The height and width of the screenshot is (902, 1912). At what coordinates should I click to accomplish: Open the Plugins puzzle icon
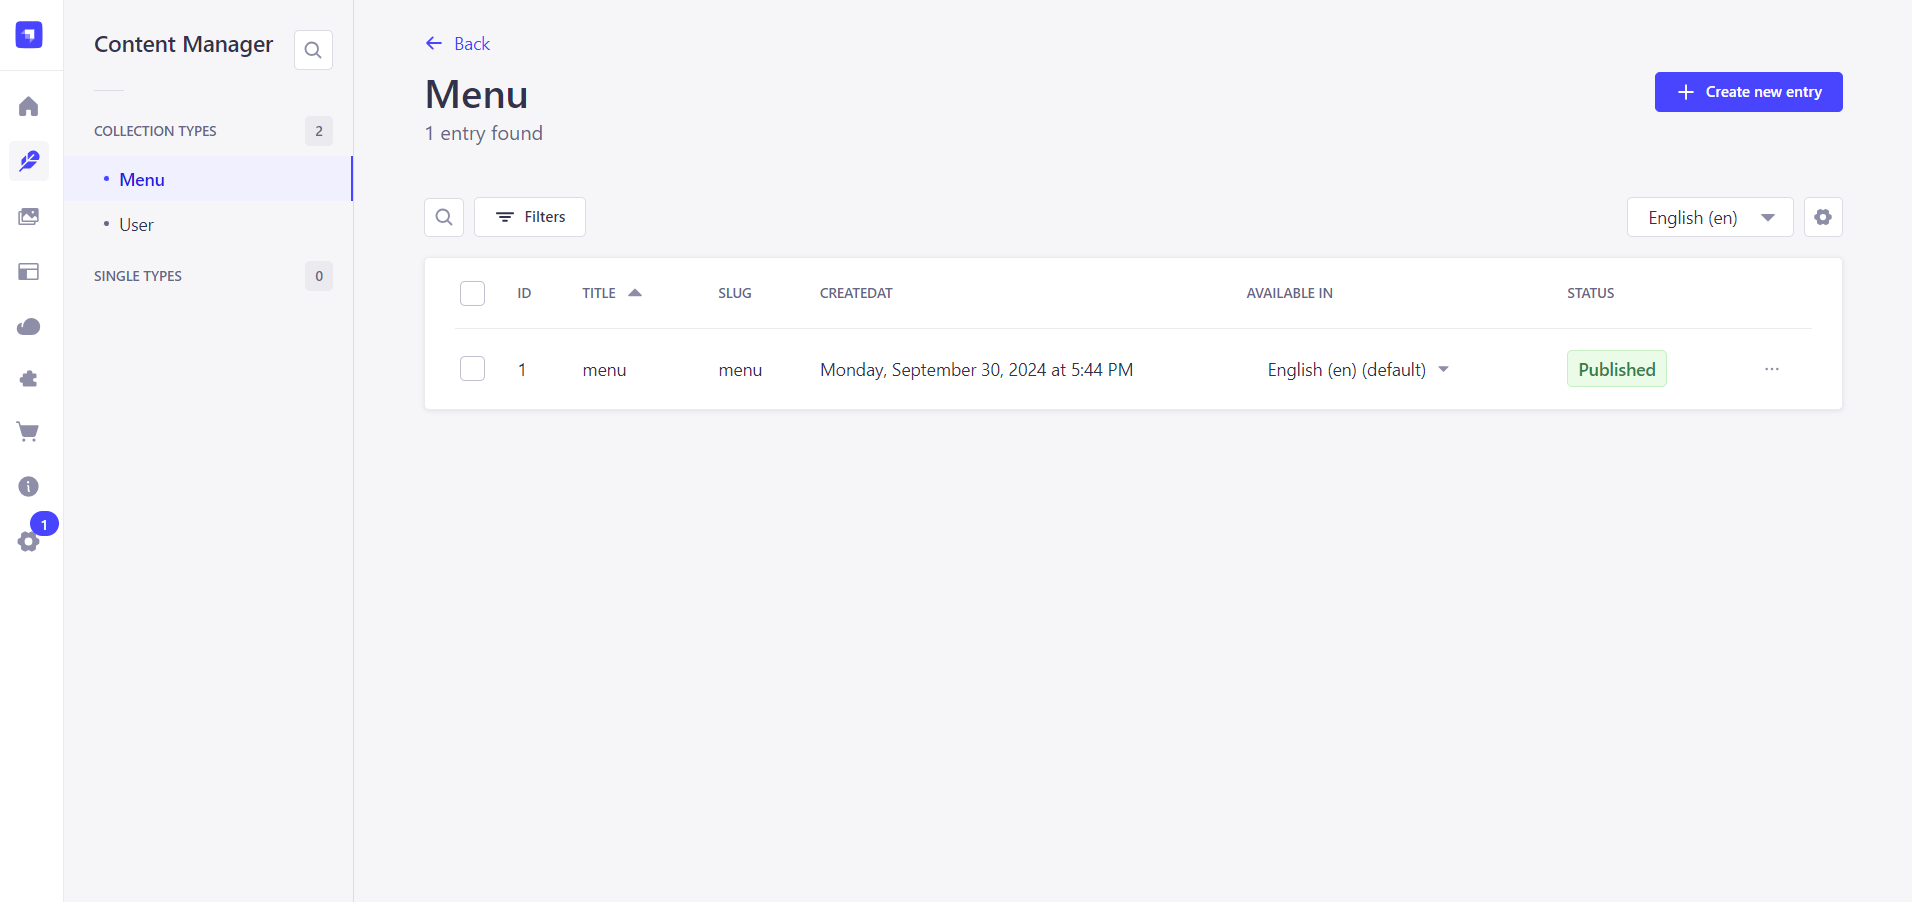[x=29, y=379]
